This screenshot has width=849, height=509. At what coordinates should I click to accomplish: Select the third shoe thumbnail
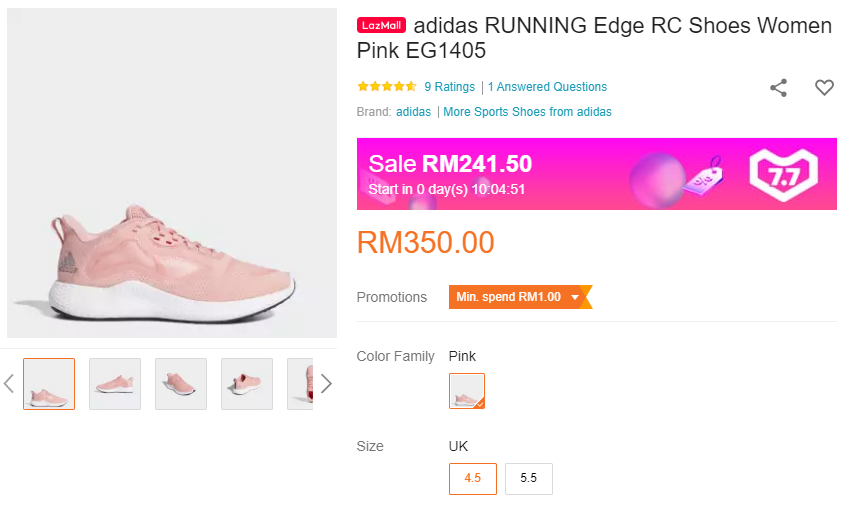[x=181, y=384]
